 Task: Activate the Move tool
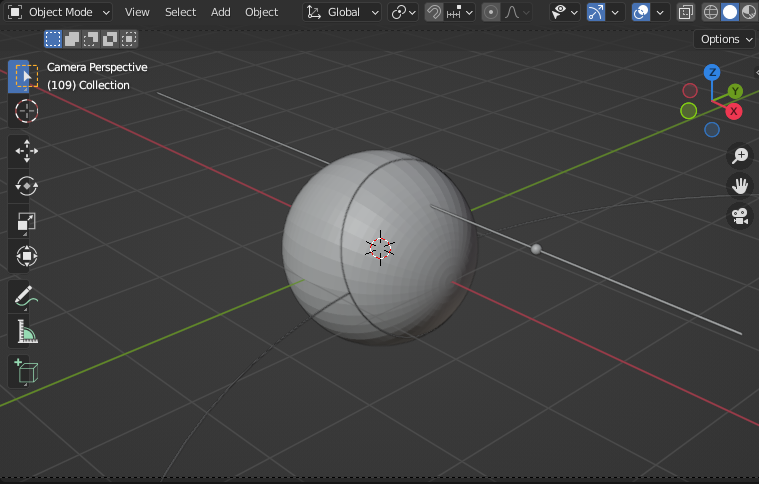(x=26, y=151)
